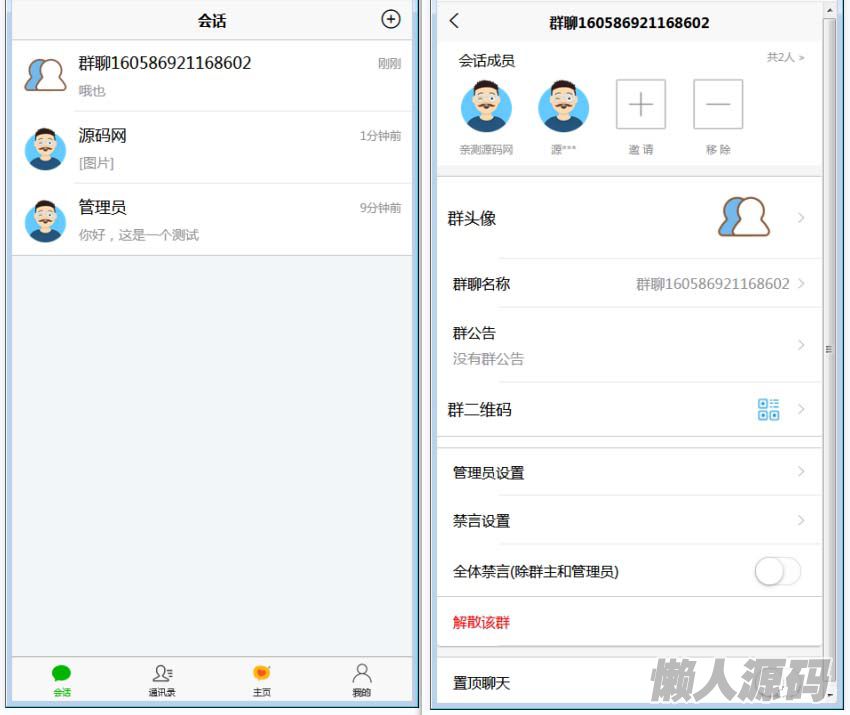Click the 邀请 plus box to invite members

pyautogui.click(x=641, y=104)
